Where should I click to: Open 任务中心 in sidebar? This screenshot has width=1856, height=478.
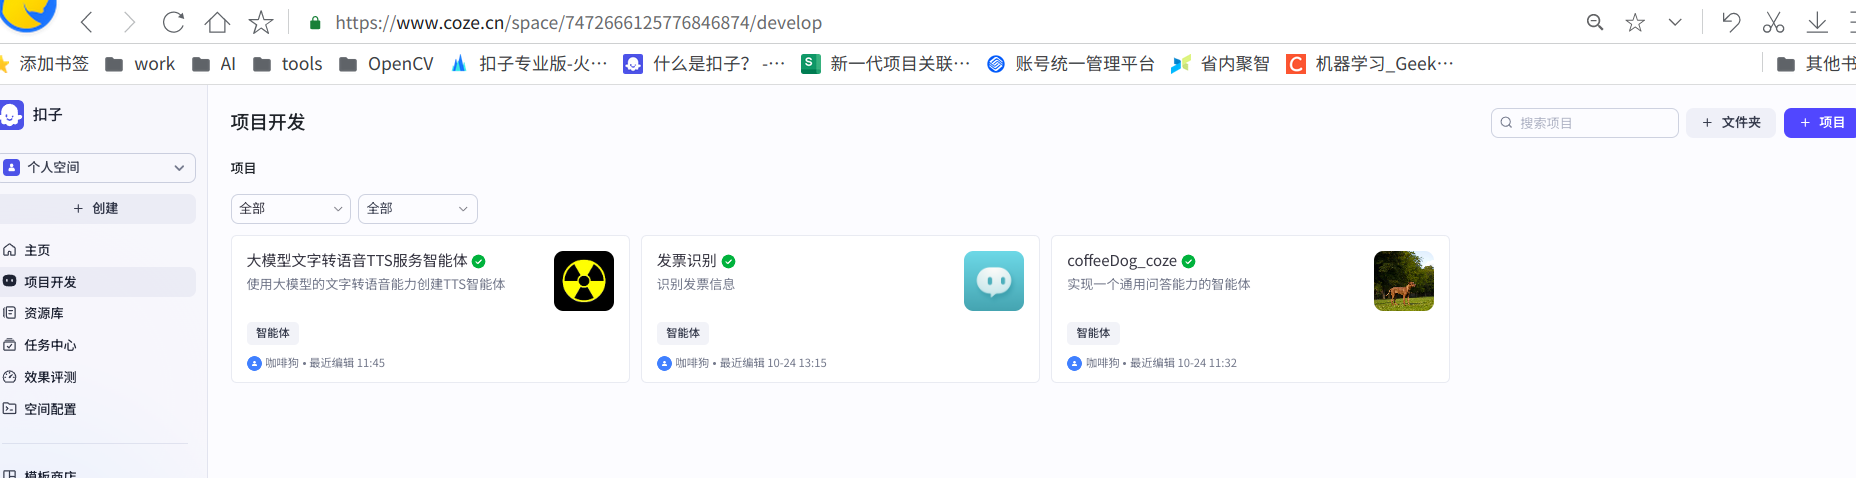[50, 345]
